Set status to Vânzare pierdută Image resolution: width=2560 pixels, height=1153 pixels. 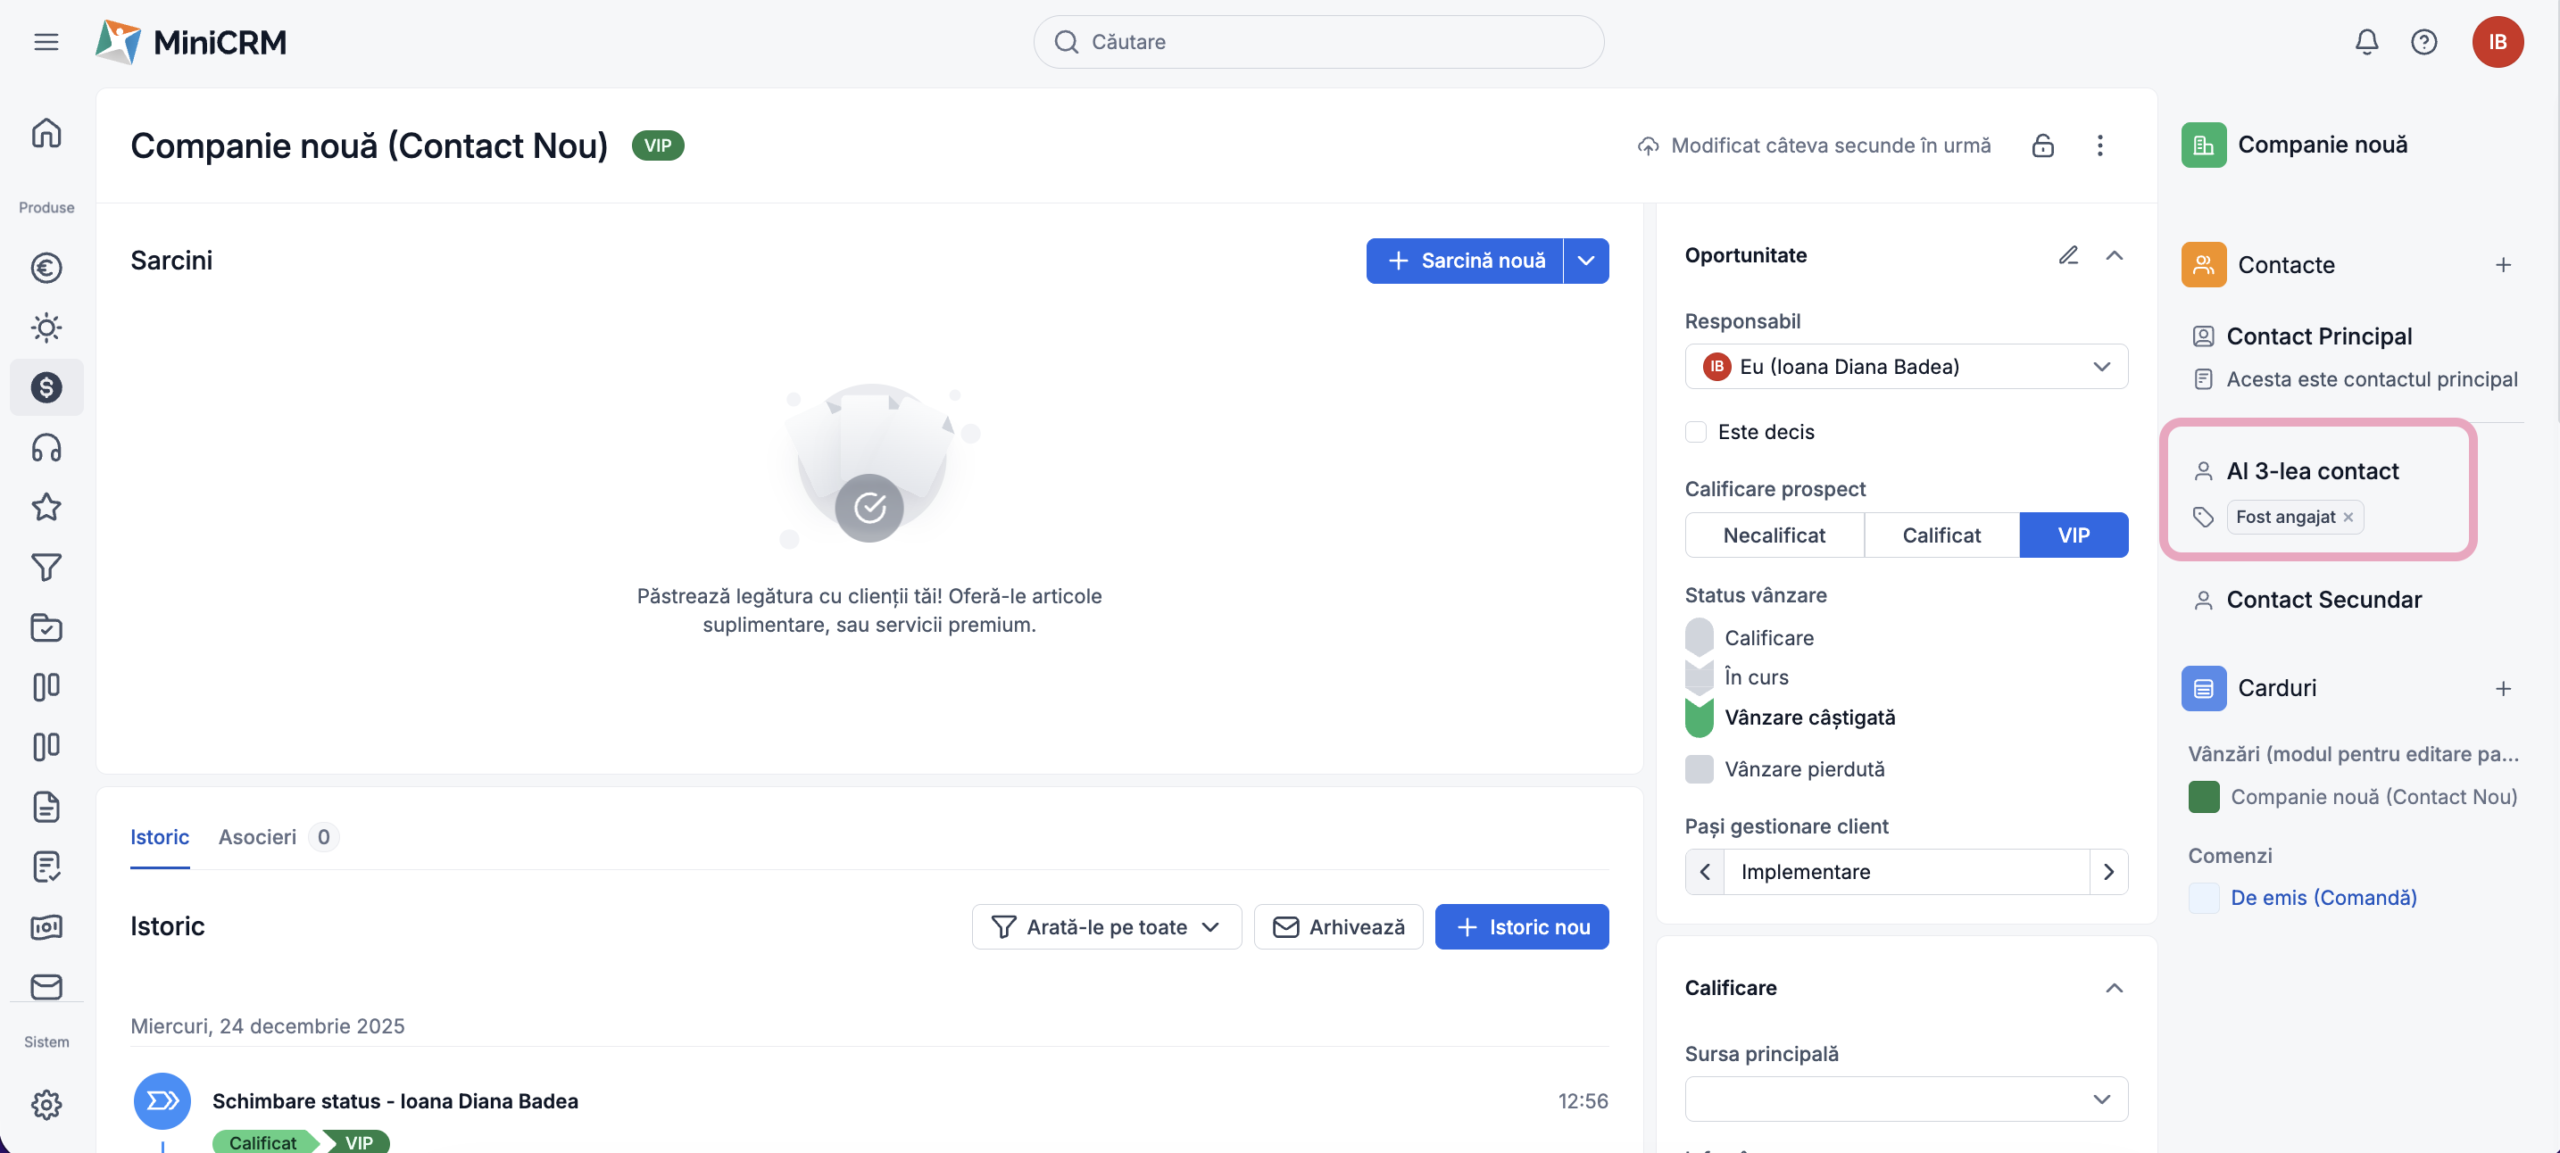coord(1699,769)
